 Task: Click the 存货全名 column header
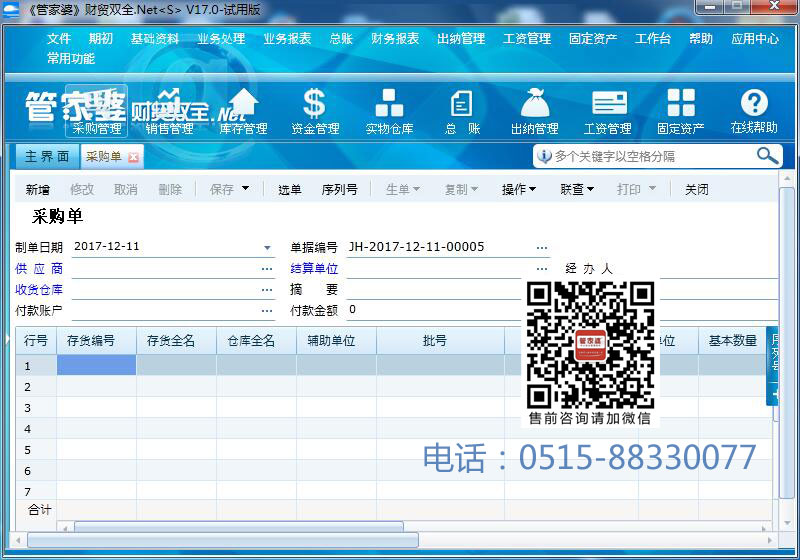(x=177, y=341)
